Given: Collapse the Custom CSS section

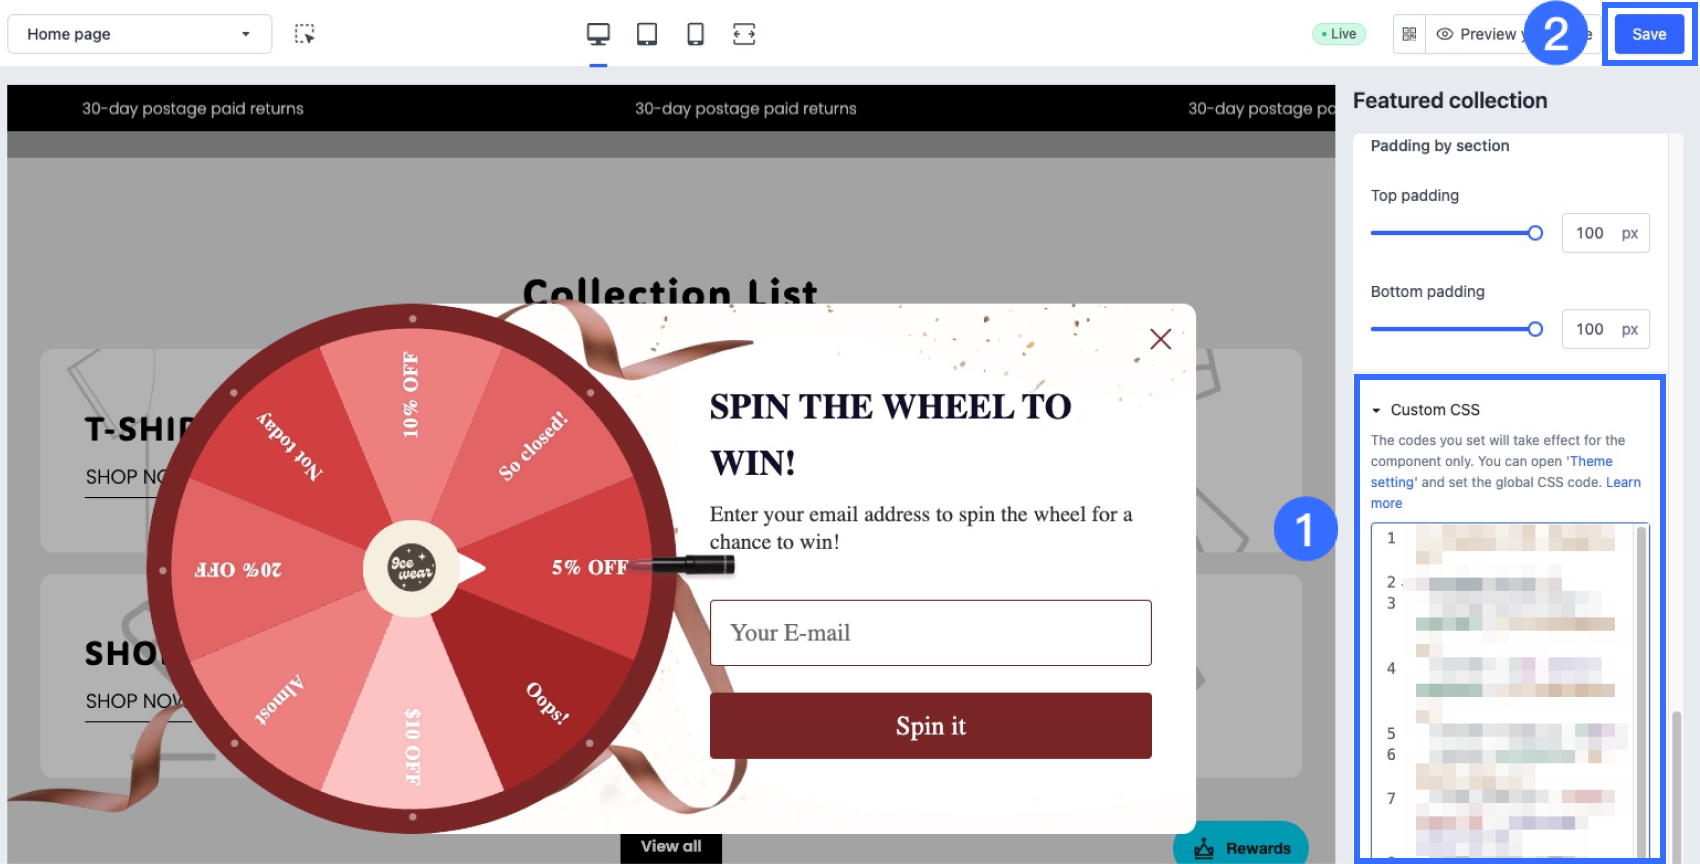Looking at the screenshot, I should click(x=1376, y=410).
